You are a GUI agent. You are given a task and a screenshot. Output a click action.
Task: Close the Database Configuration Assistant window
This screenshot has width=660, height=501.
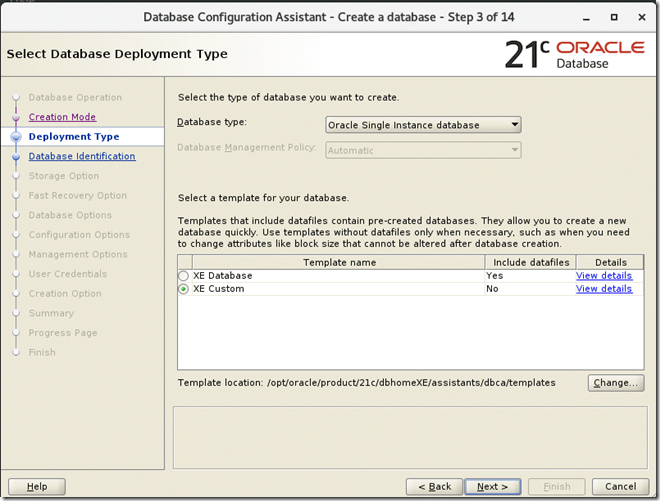pos(644,17)
